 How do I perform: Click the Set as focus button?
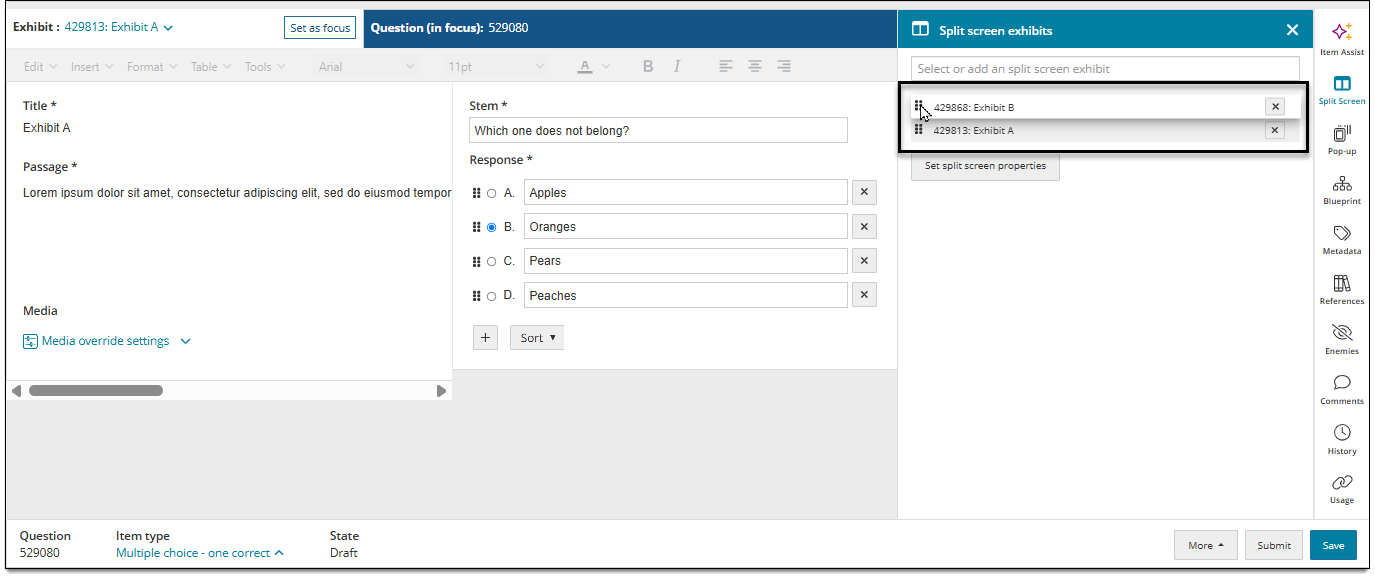click(320, 28)
